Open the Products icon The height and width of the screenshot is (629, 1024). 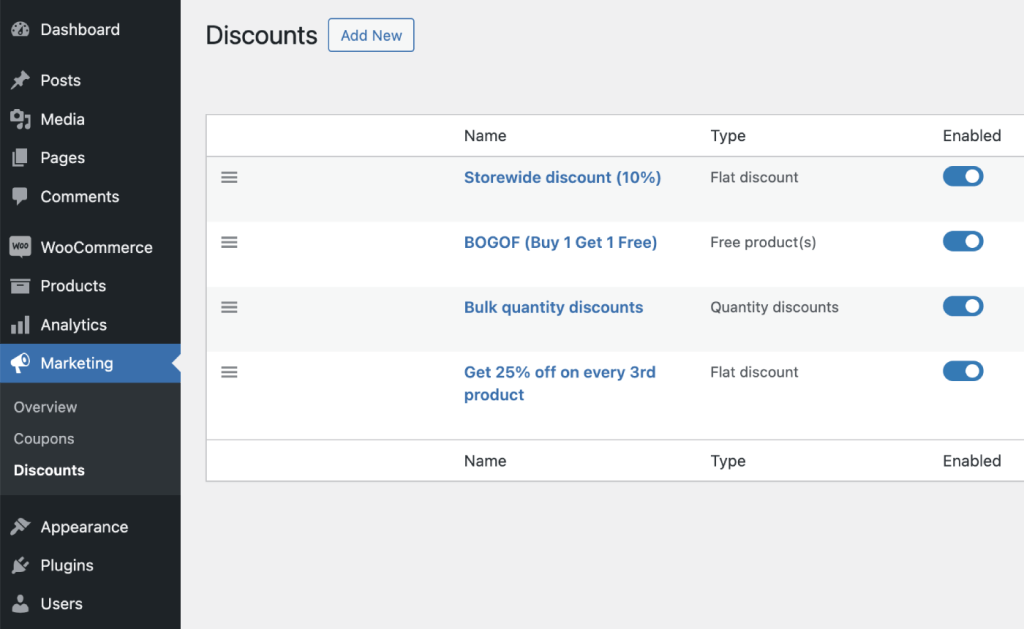(x=22, y=285)
